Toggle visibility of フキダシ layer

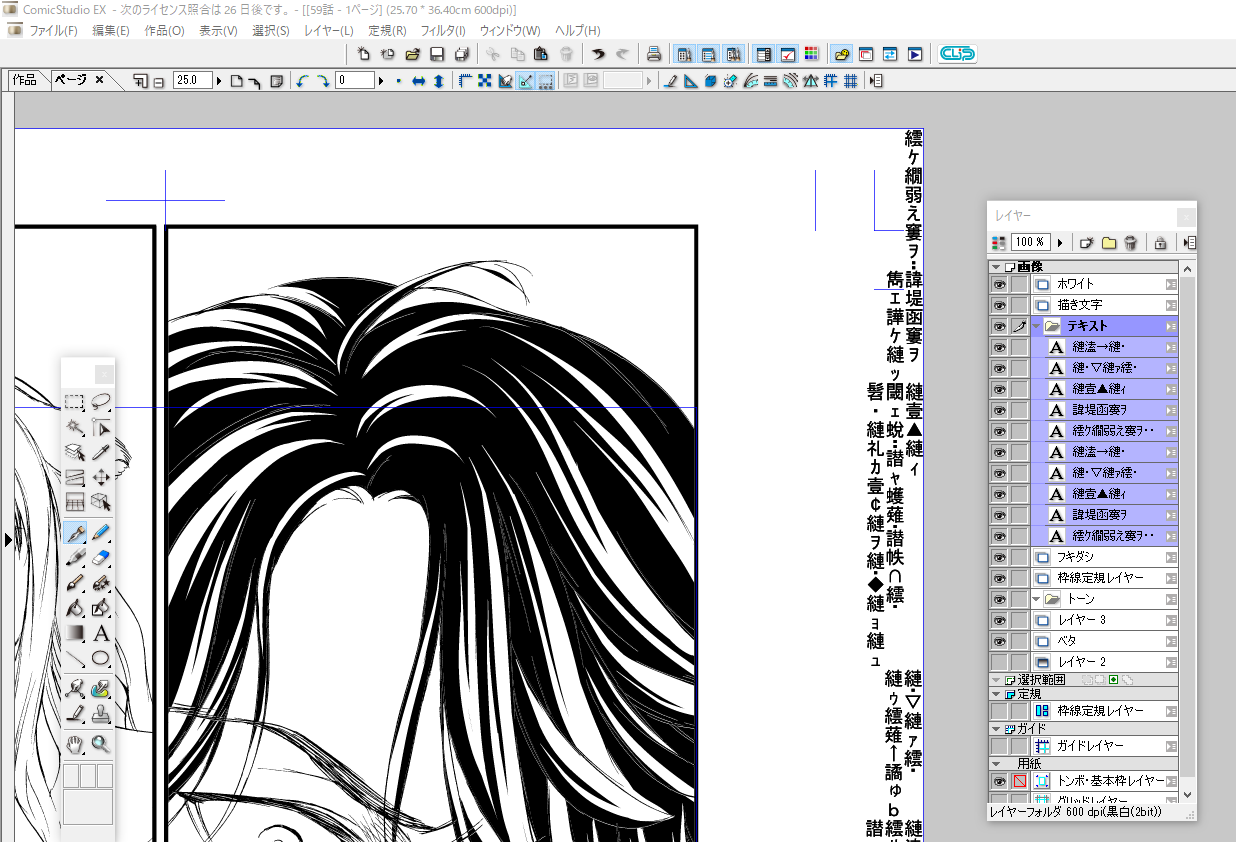998,557
